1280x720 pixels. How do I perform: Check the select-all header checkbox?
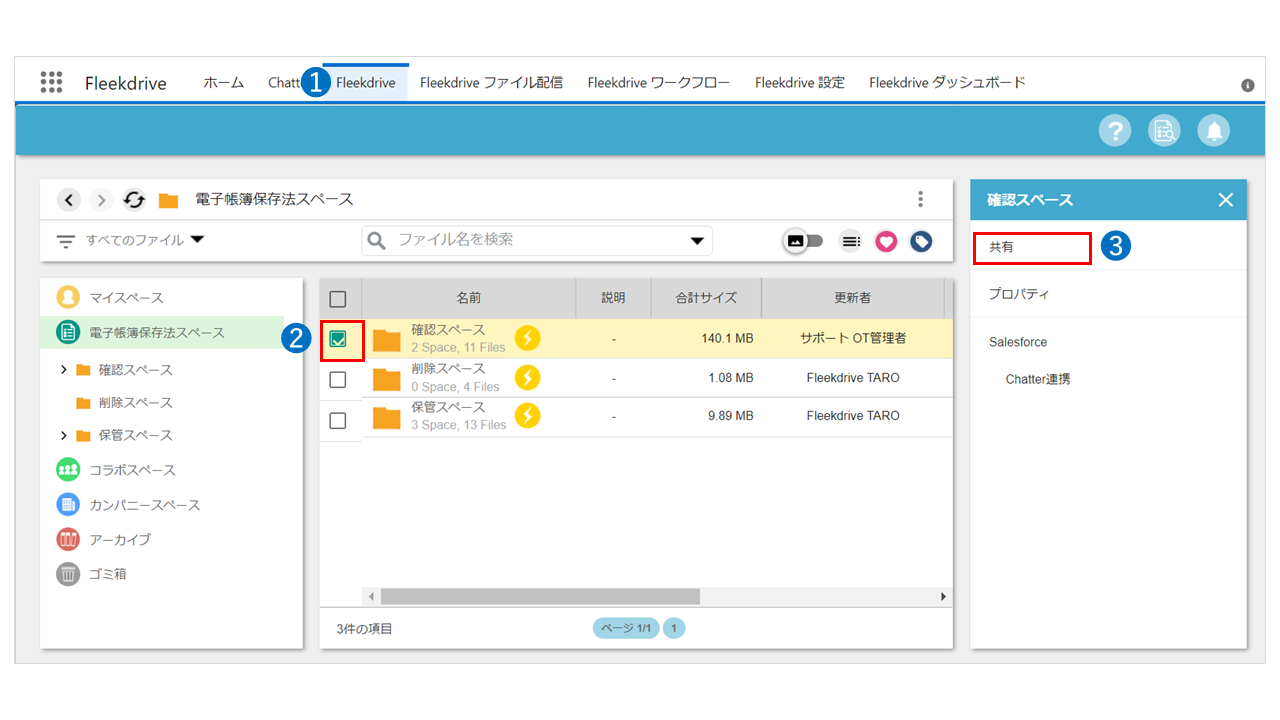[x=338, y=299]
